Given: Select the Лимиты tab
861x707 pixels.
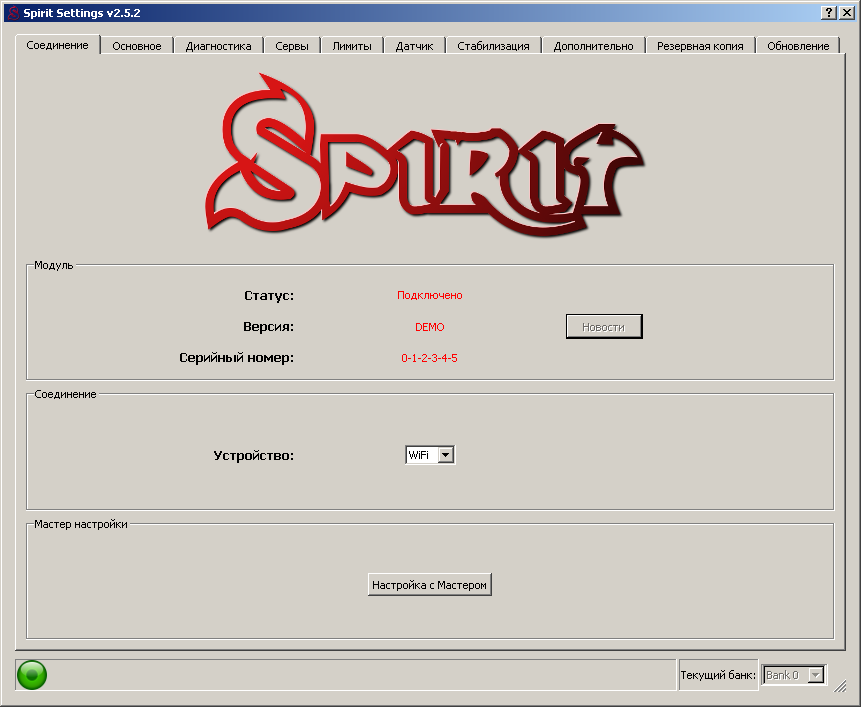Looking at the screenshot, I should 352,46.
